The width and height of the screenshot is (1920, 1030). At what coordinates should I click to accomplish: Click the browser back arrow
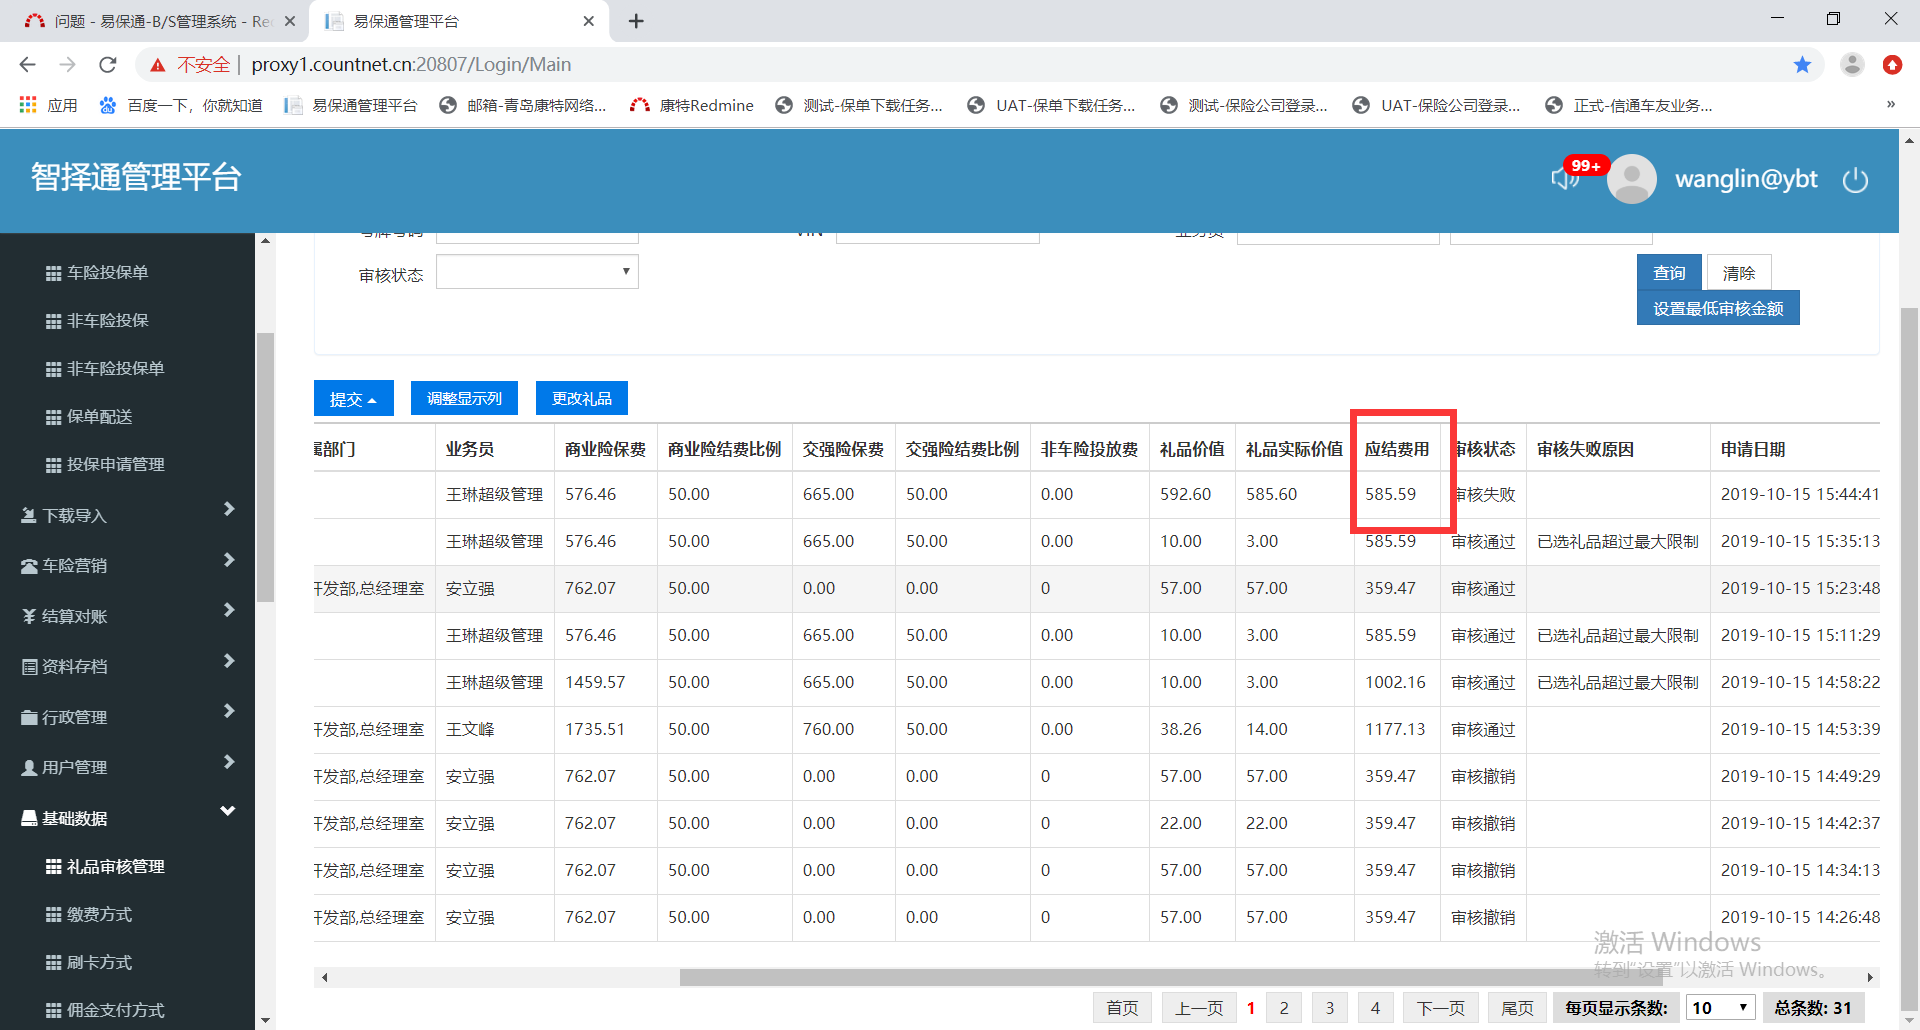(x=28, y=65)
